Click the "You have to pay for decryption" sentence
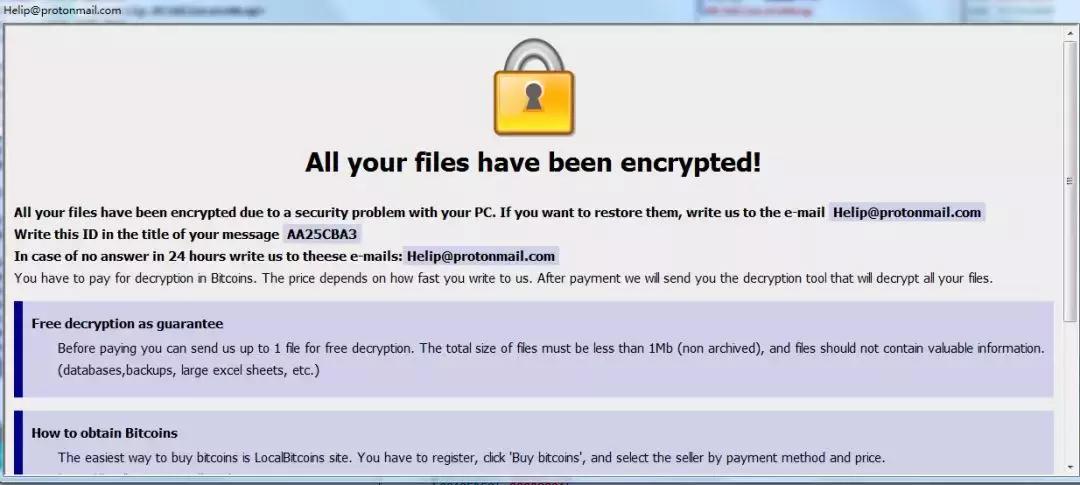The image size is (1080, 485). (x=503, y=279)
